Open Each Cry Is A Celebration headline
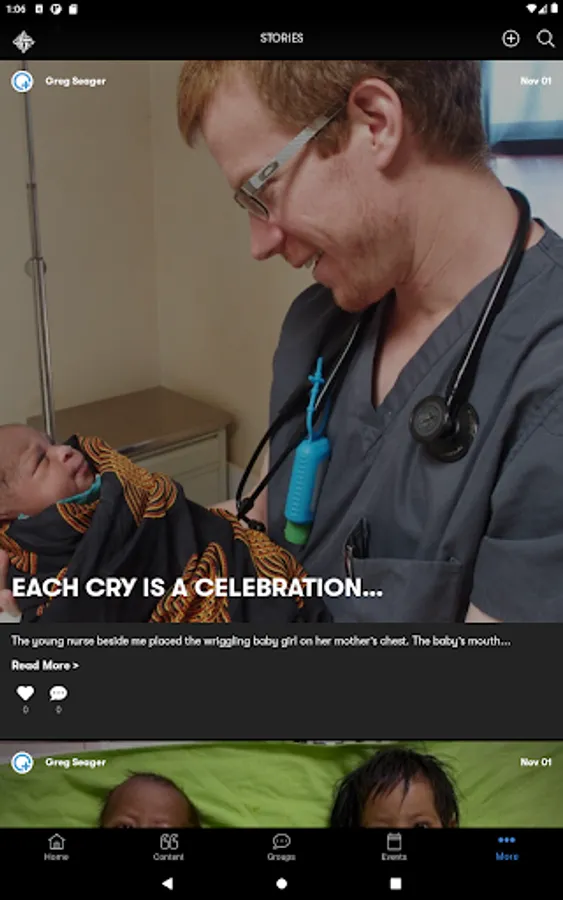The height and width of the screenshot is (900, 563). click(x=197, y=587)
